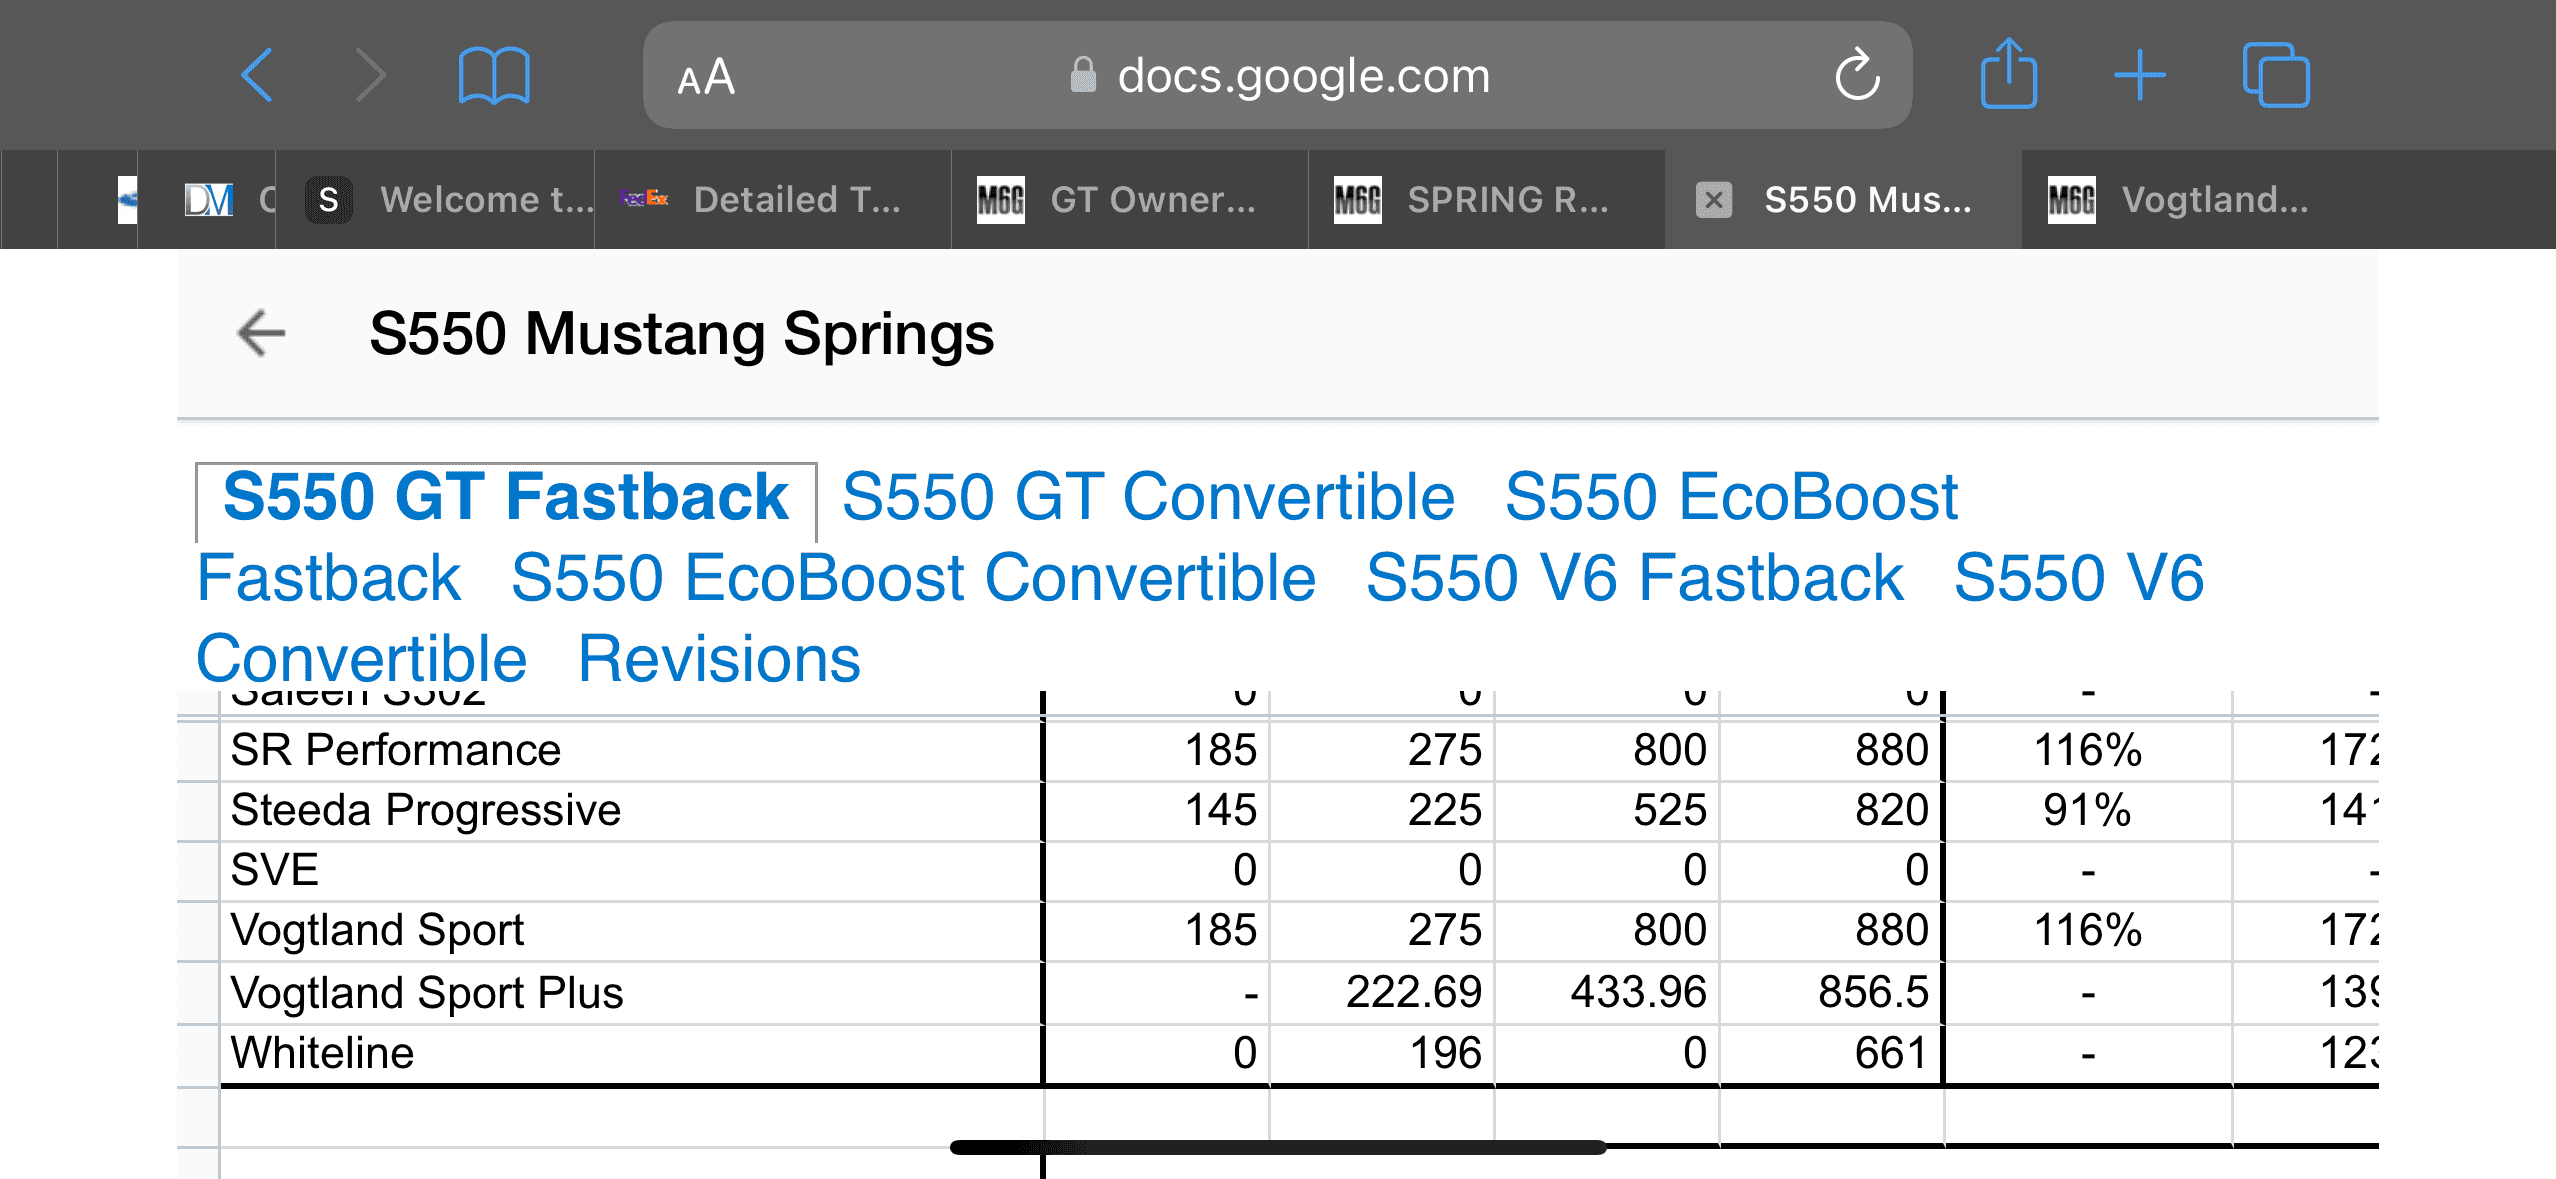The height and width of the screenshot is (1179, 2556).
Task: Click the SR Performance row label
Action: (396, 750)
